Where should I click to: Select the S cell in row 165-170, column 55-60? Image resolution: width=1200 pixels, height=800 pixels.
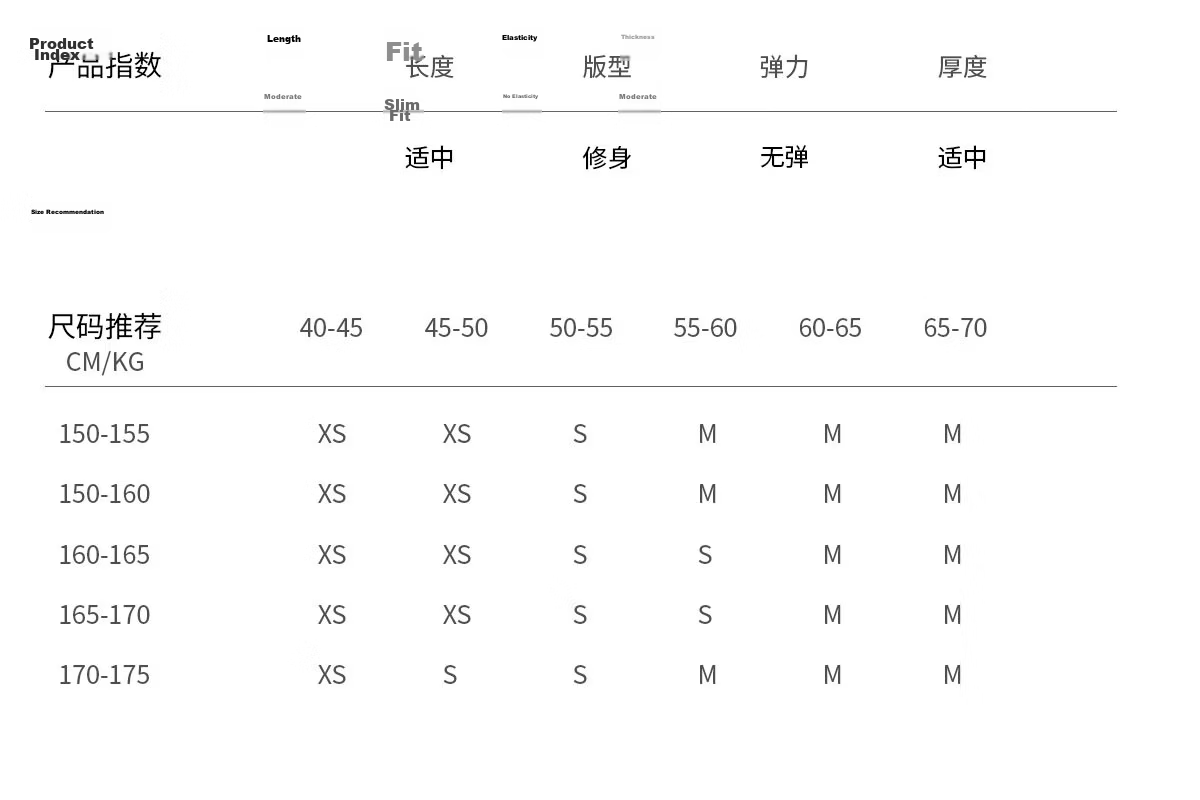coord(705,615)
